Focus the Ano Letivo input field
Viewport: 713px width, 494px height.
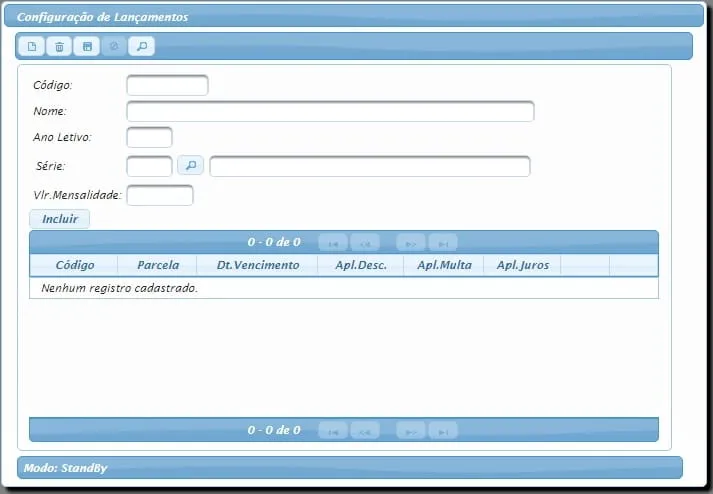[x=149, y=137]
